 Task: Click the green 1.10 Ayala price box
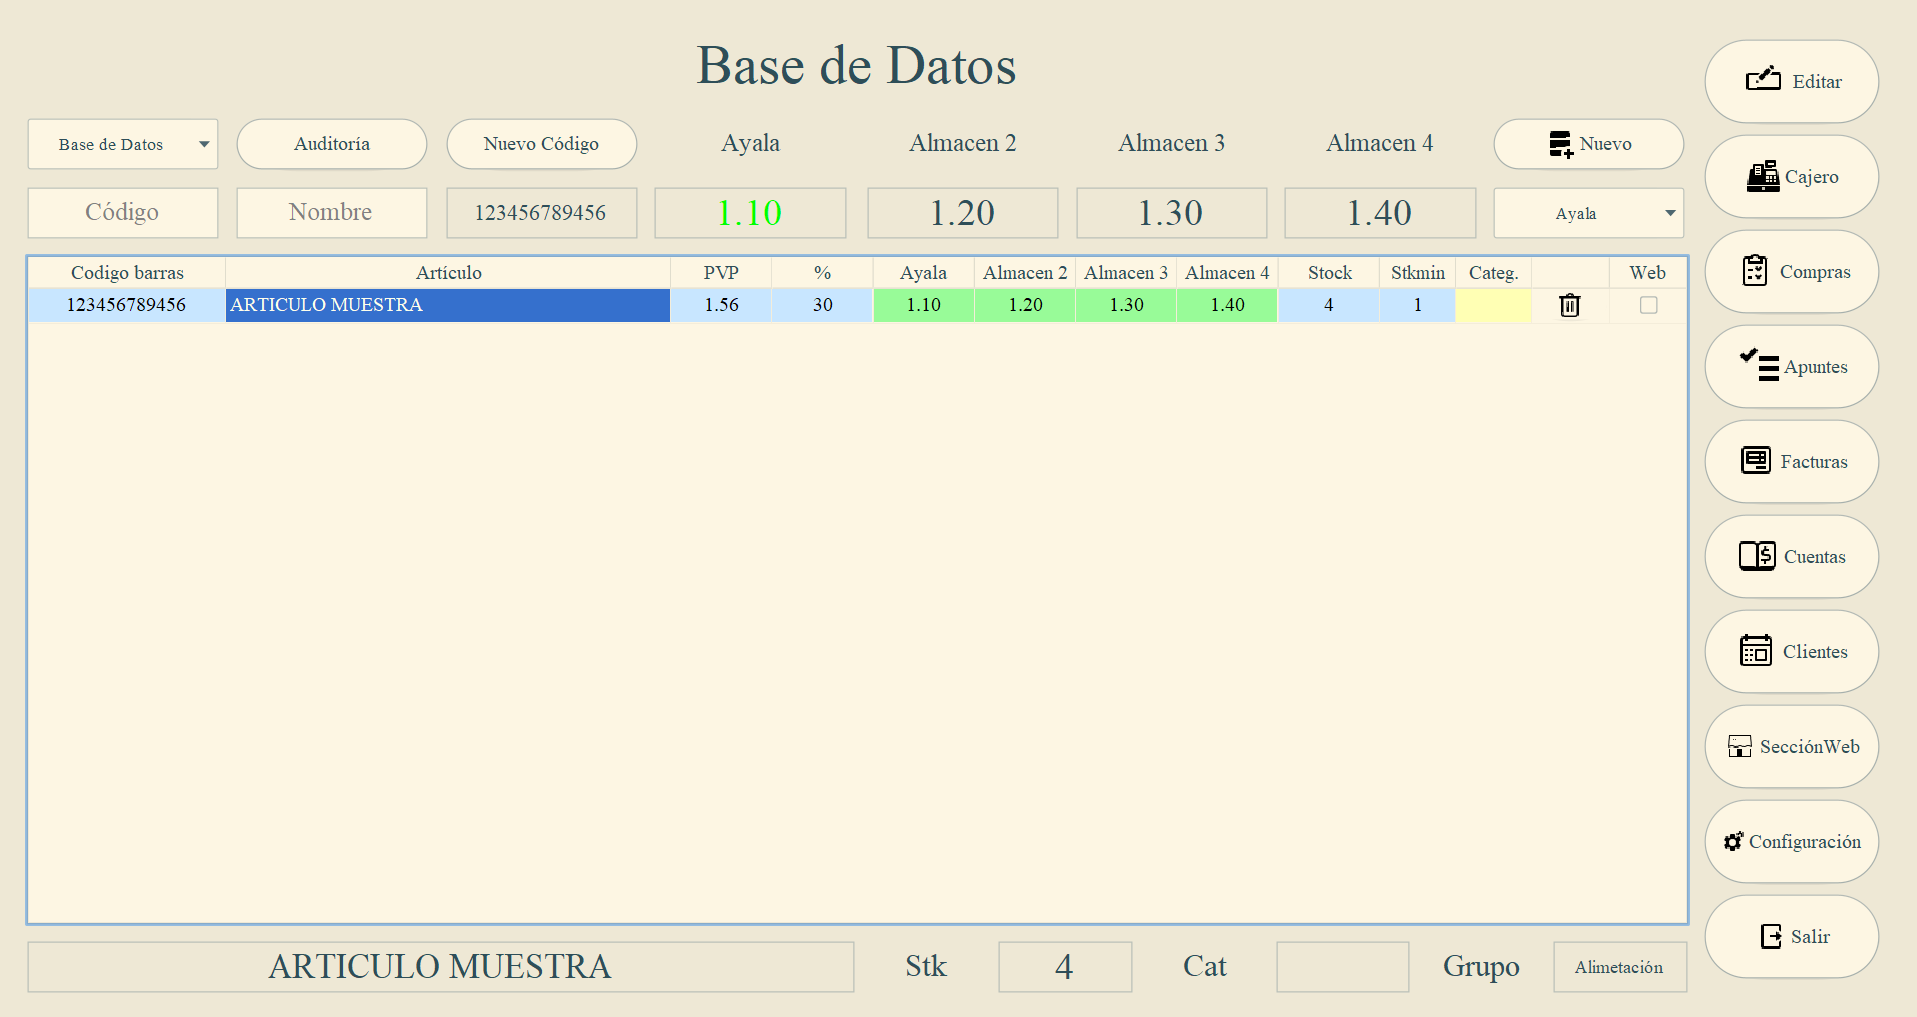(x=751, y=213)
